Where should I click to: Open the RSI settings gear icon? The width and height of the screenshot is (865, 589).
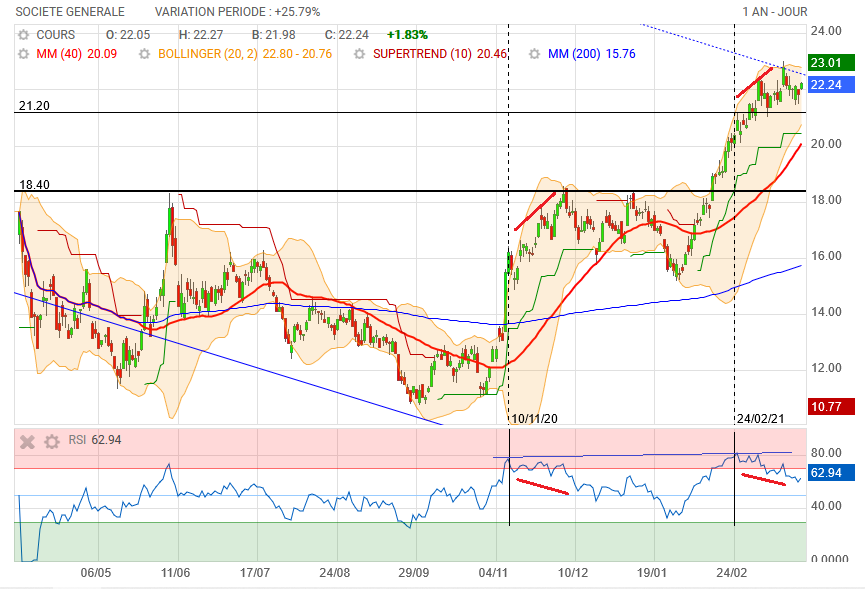(x=52, y=441)
